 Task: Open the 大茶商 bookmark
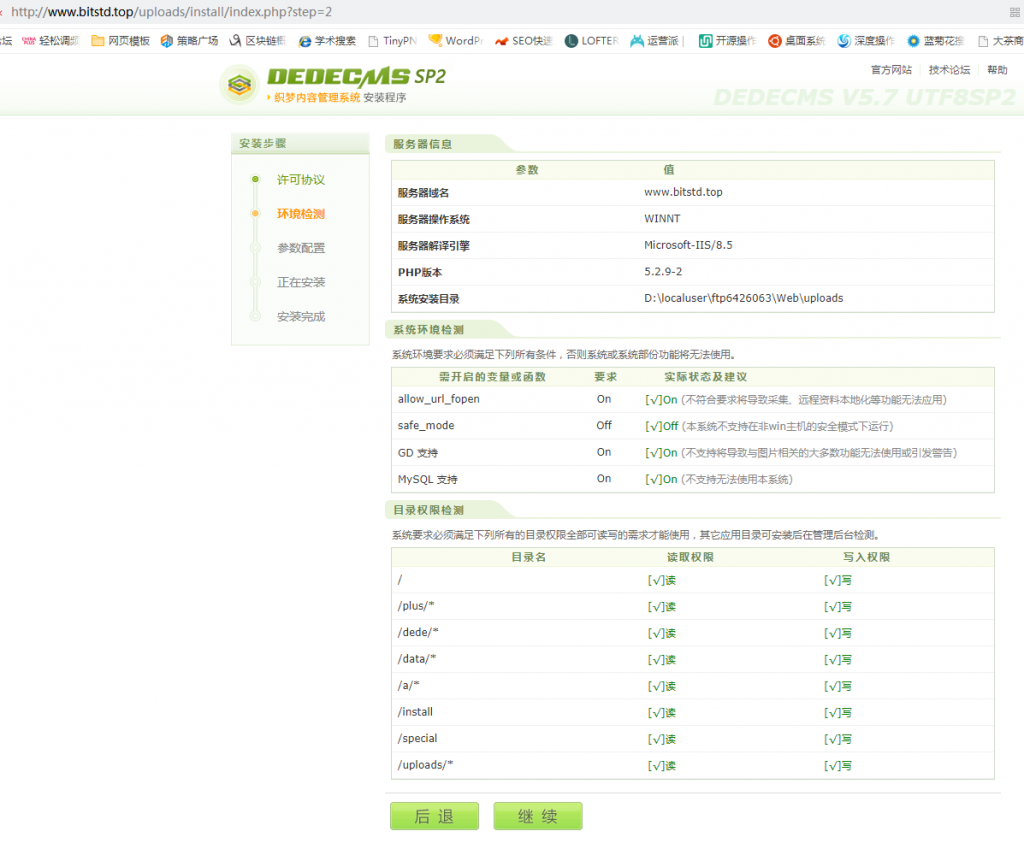[x=1000, y=40]
